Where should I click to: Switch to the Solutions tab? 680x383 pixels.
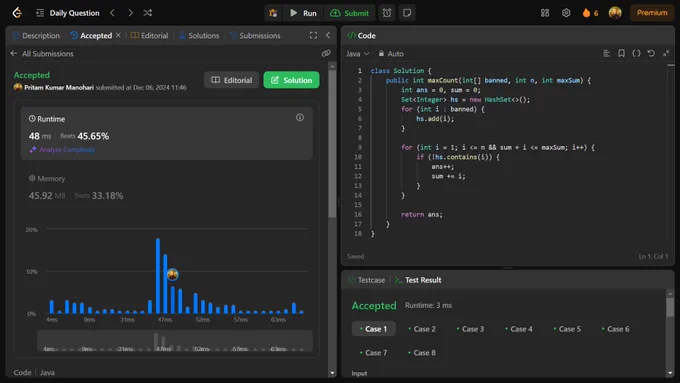click(199, 36)
